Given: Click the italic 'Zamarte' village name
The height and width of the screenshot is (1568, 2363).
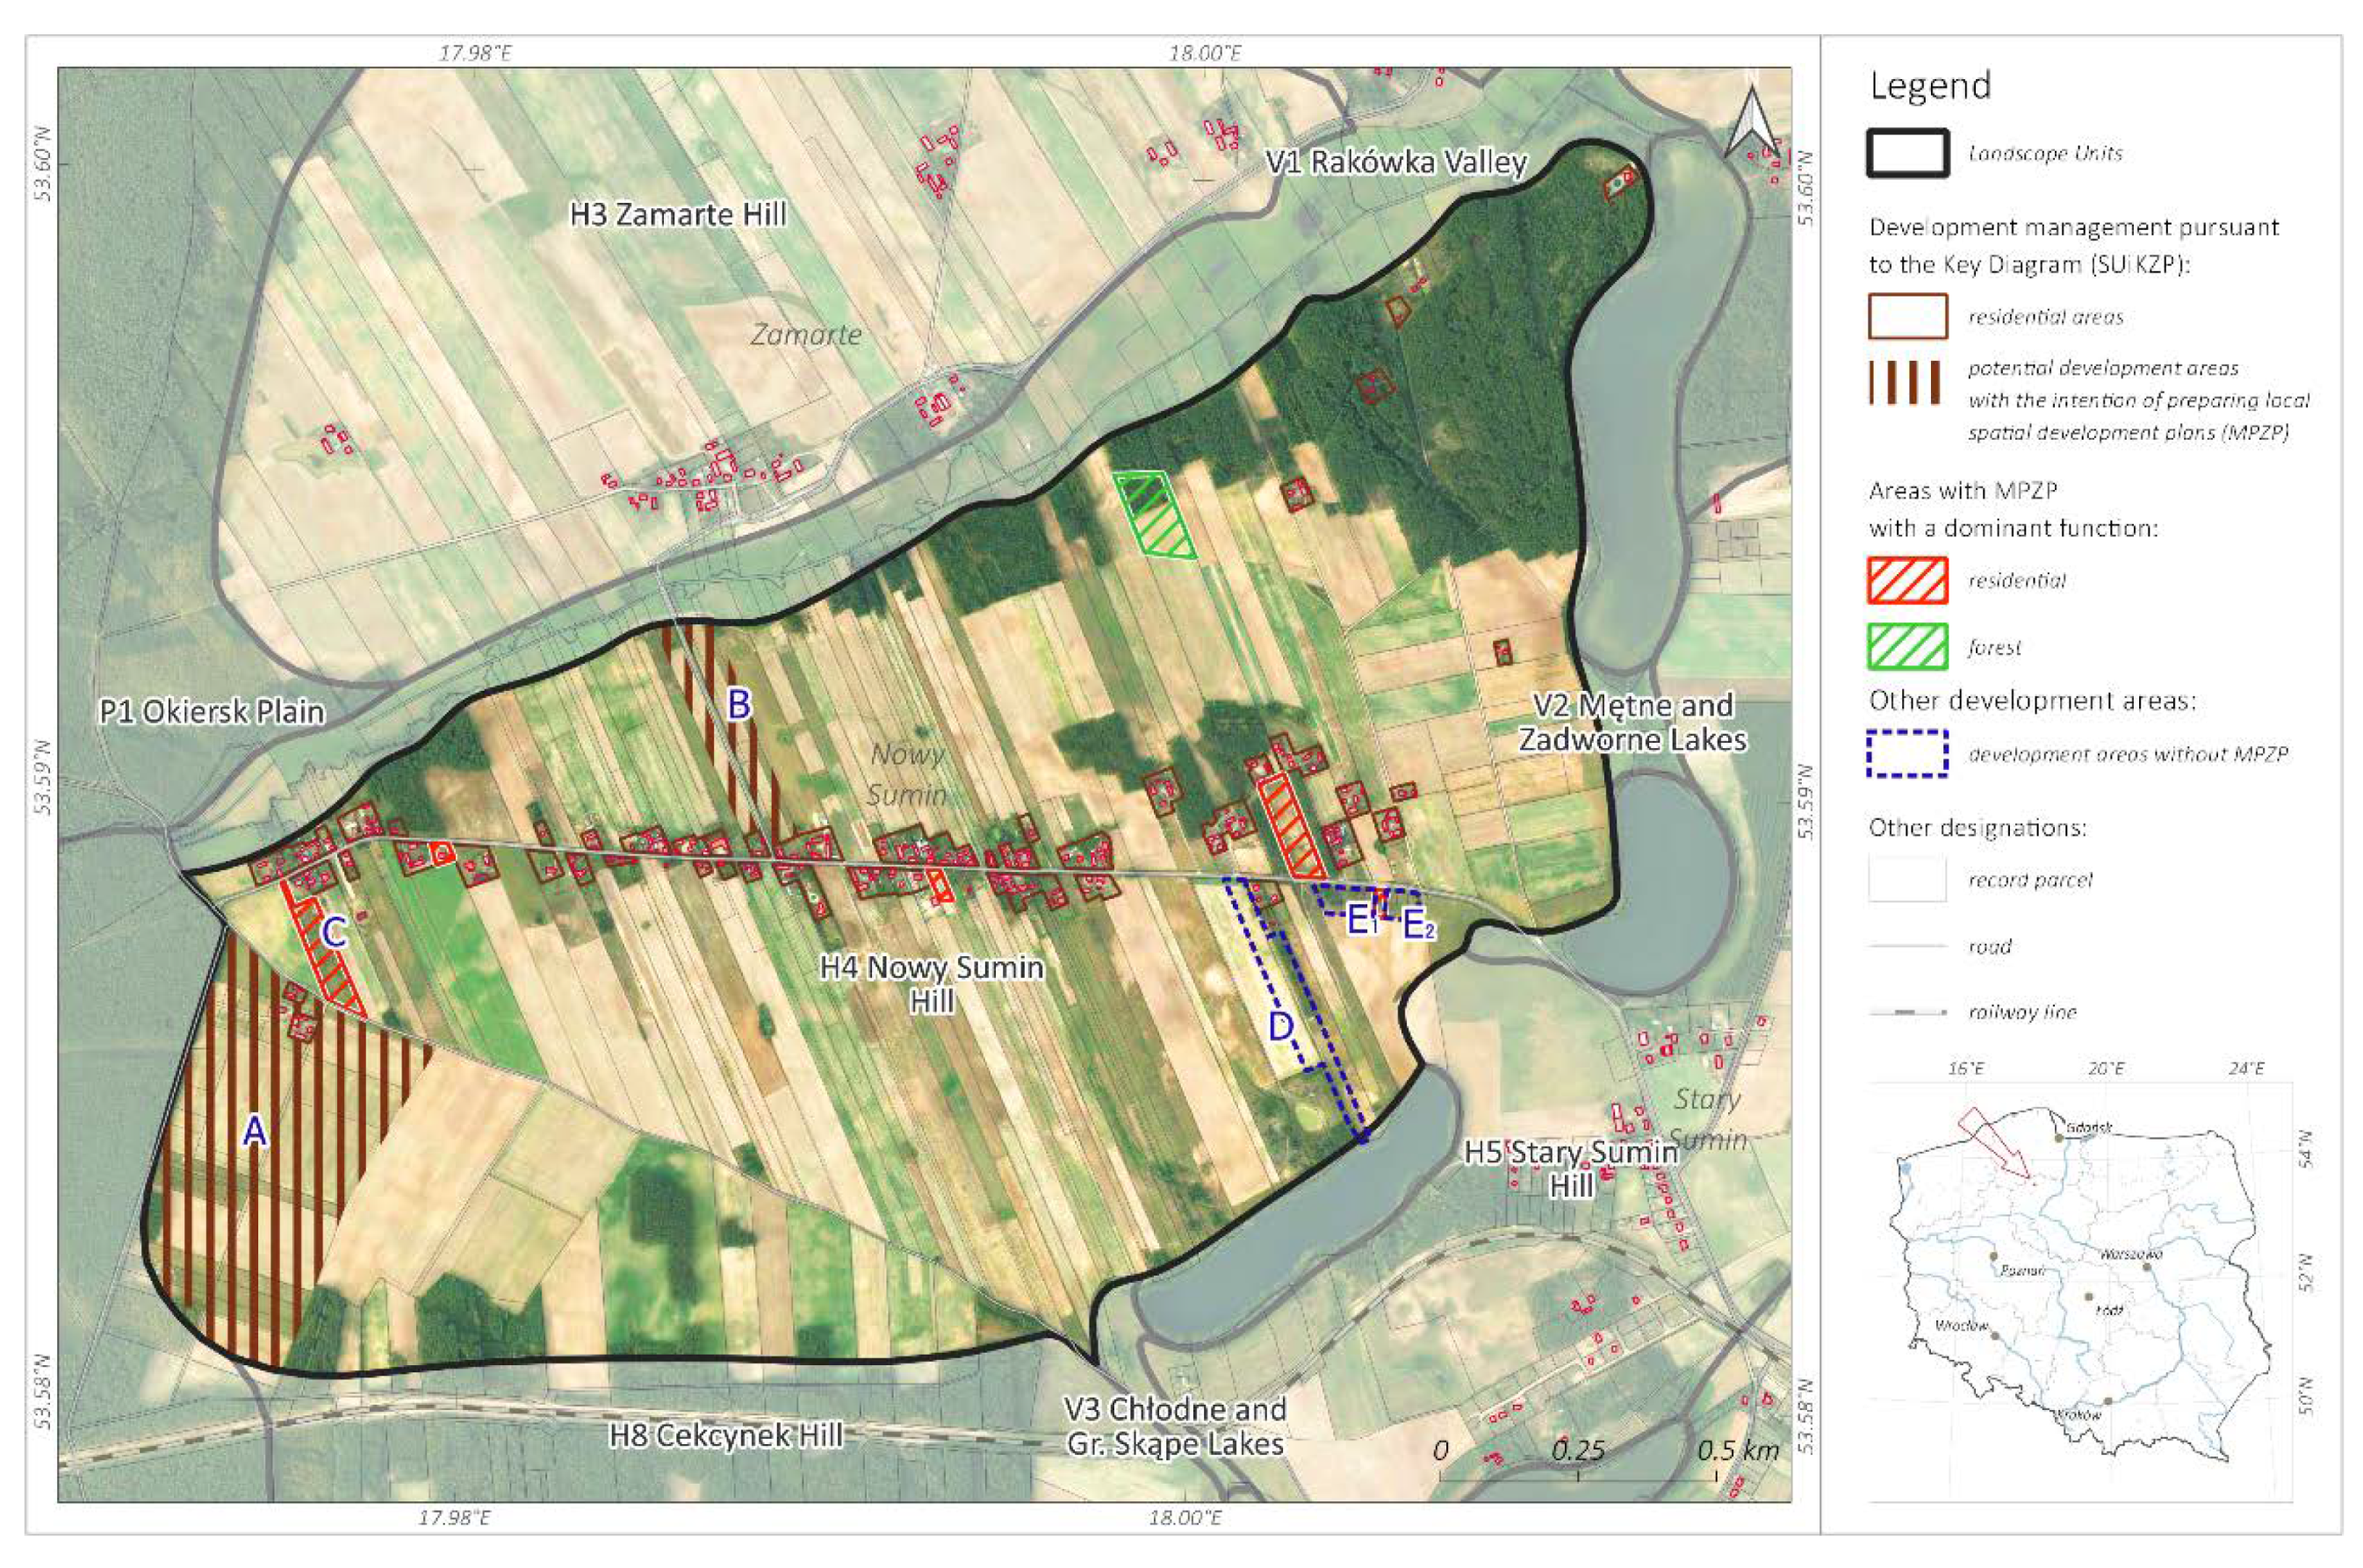Looking at the screenshot, I should pos(806,335).
